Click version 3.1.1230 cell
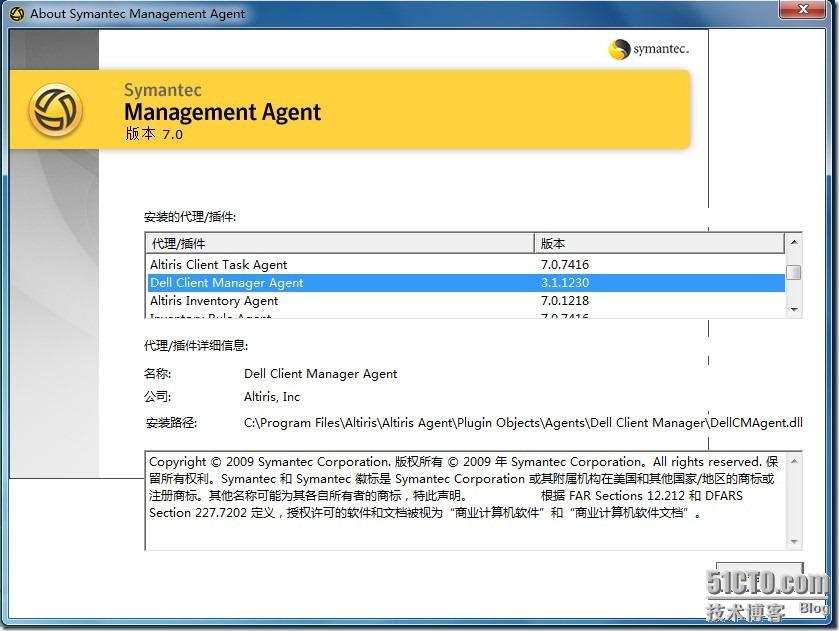The image size is (839, 631). coord(565,283)
